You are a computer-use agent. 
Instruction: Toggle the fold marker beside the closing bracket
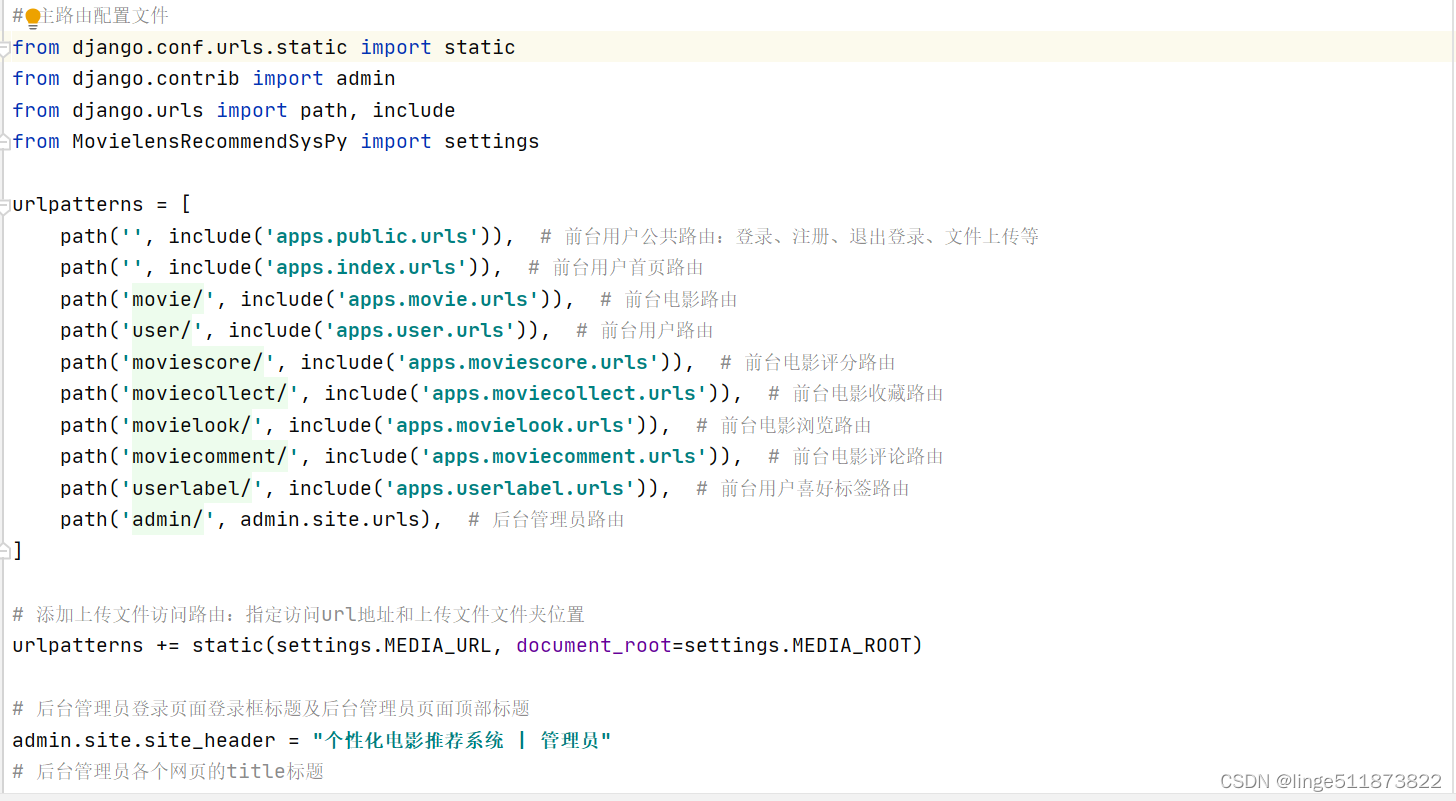5,550
